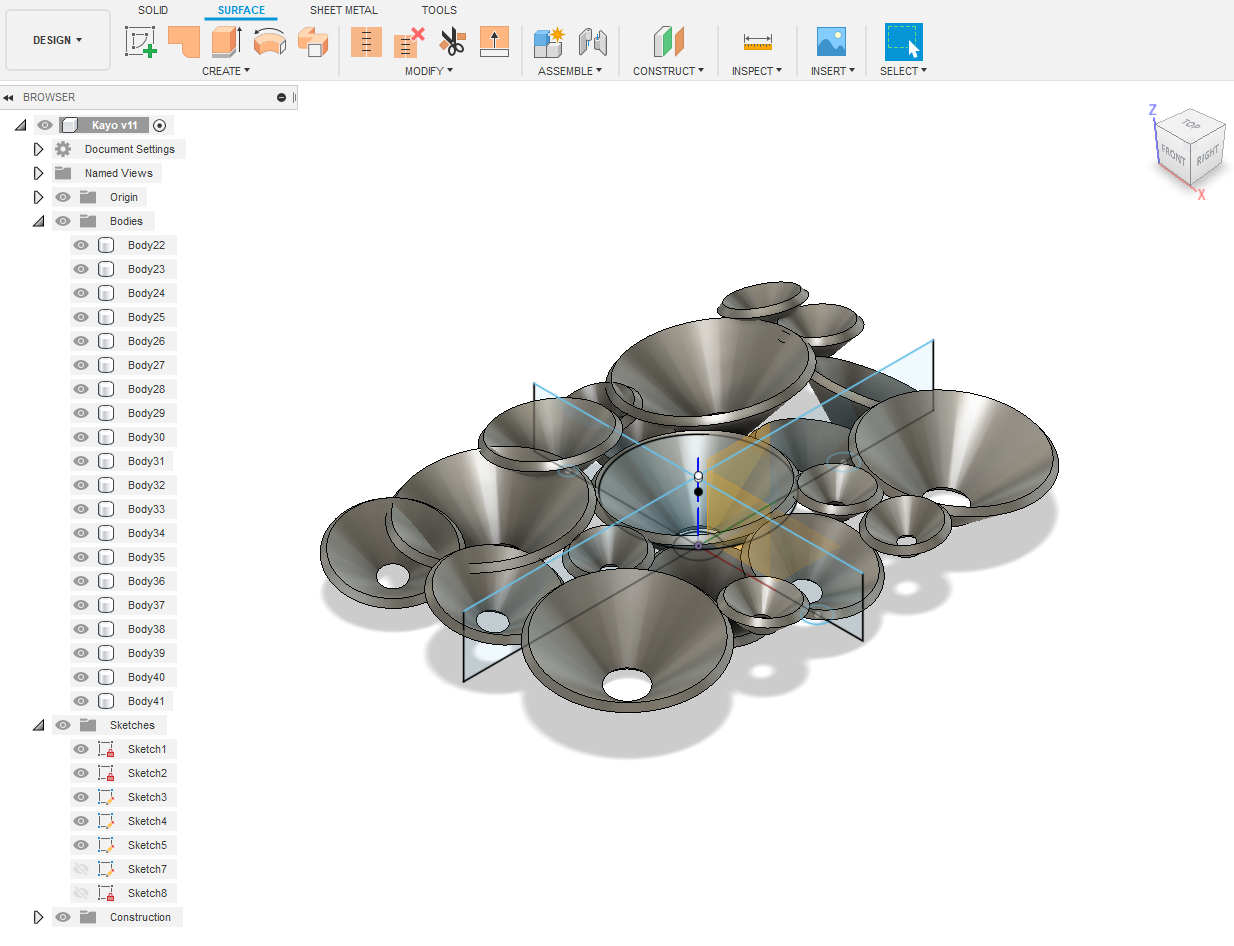Click the New Component icon in Assemble
This screenshot has width=1234, height=946.
(549, 41)
